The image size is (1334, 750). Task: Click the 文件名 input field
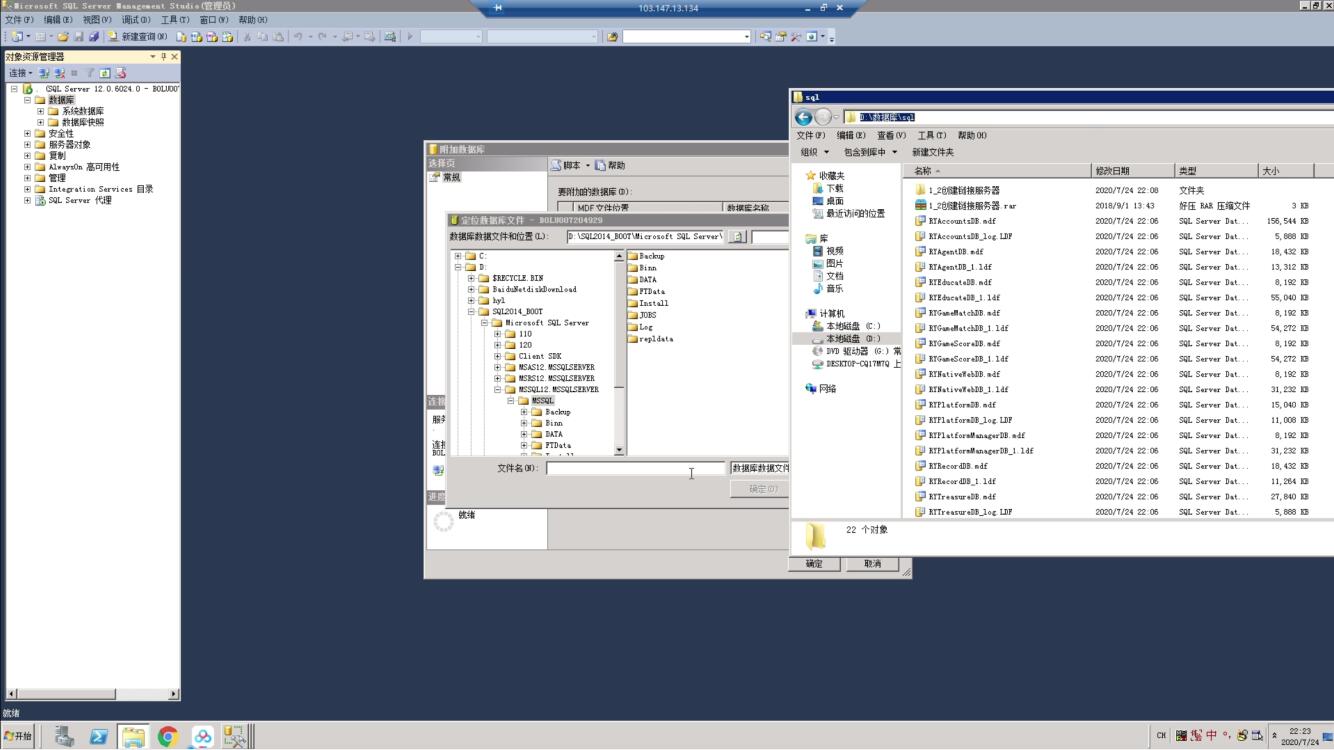635,468
